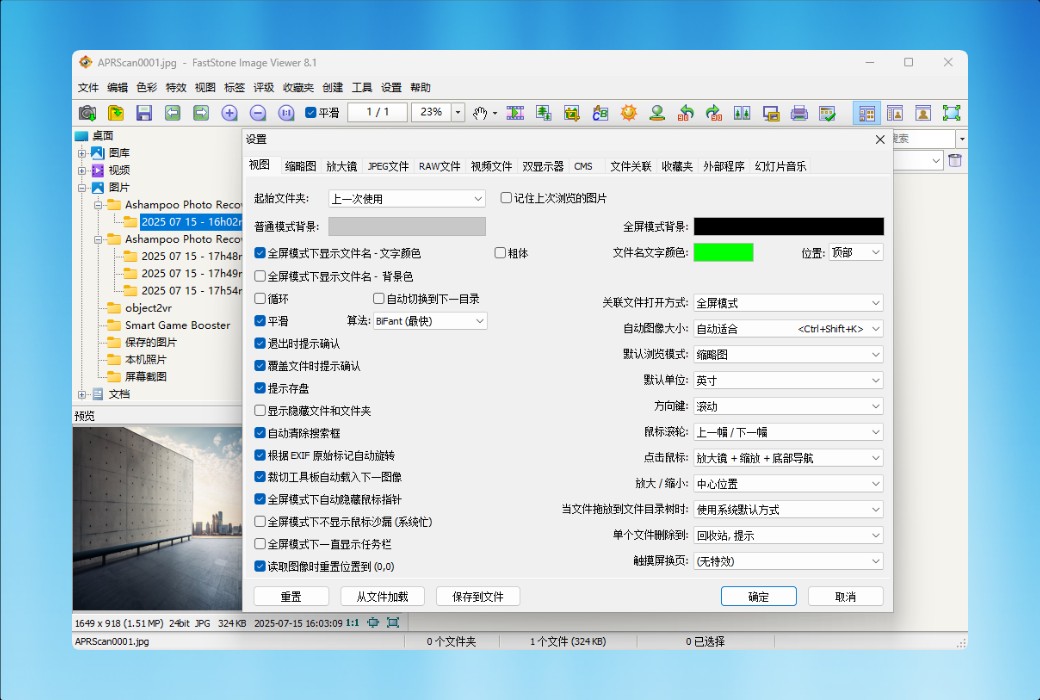Viewport: 1040px width, 700px height.
Task: Open the 色彩 menu
Action: [x=147, y=88]
